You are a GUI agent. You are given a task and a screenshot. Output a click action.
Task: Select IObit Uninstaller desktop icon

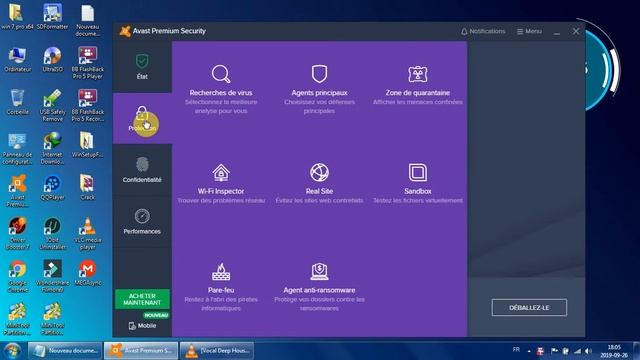[52, 233]
